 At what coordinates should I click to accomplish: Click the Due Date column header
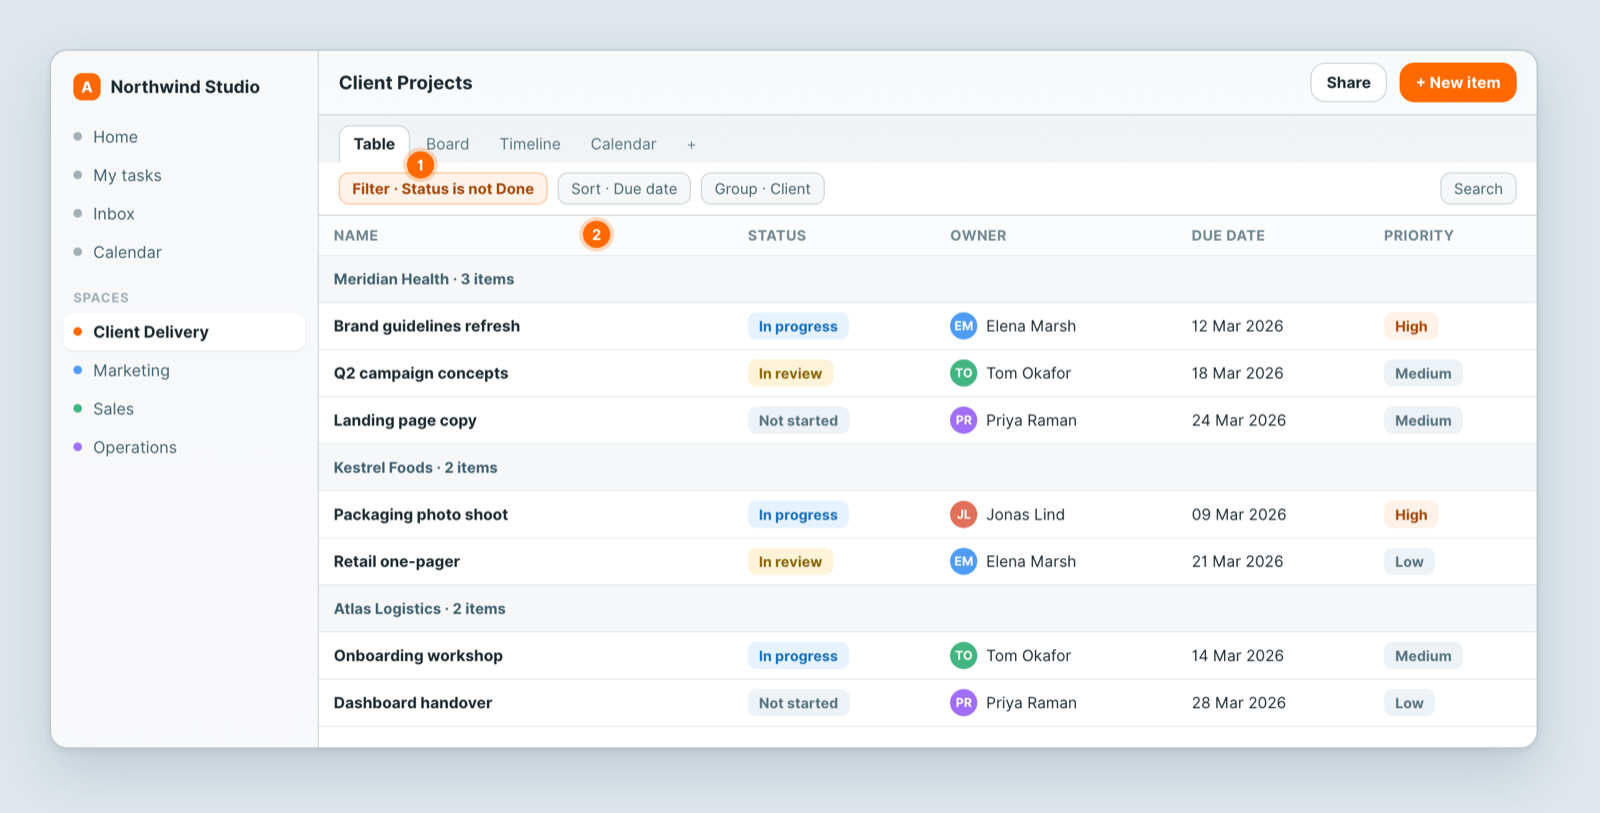[x=1228, y=236]
